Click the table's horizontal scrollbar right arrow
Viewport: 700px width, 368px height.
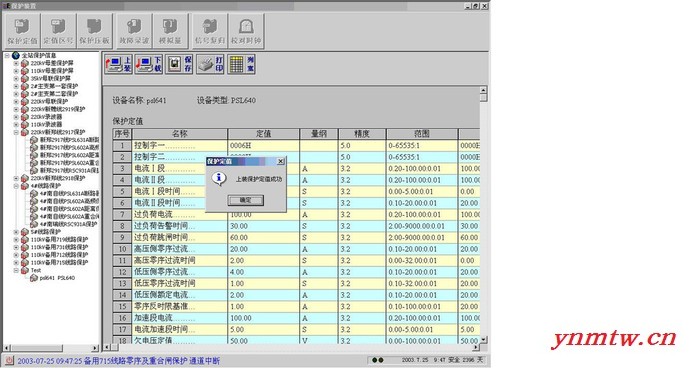(x=476, y=347)
